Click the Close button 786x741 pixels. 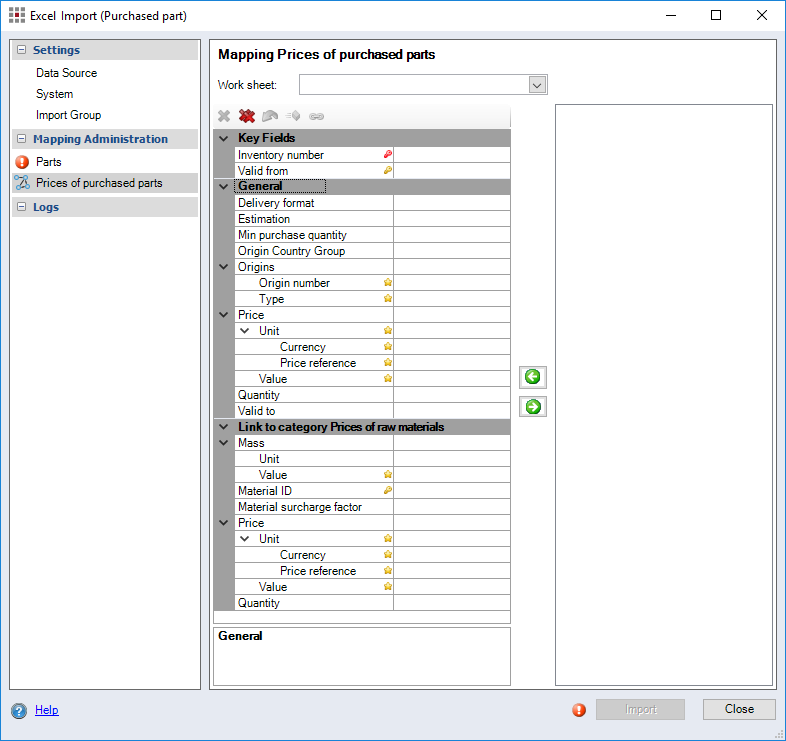(739, 709)
